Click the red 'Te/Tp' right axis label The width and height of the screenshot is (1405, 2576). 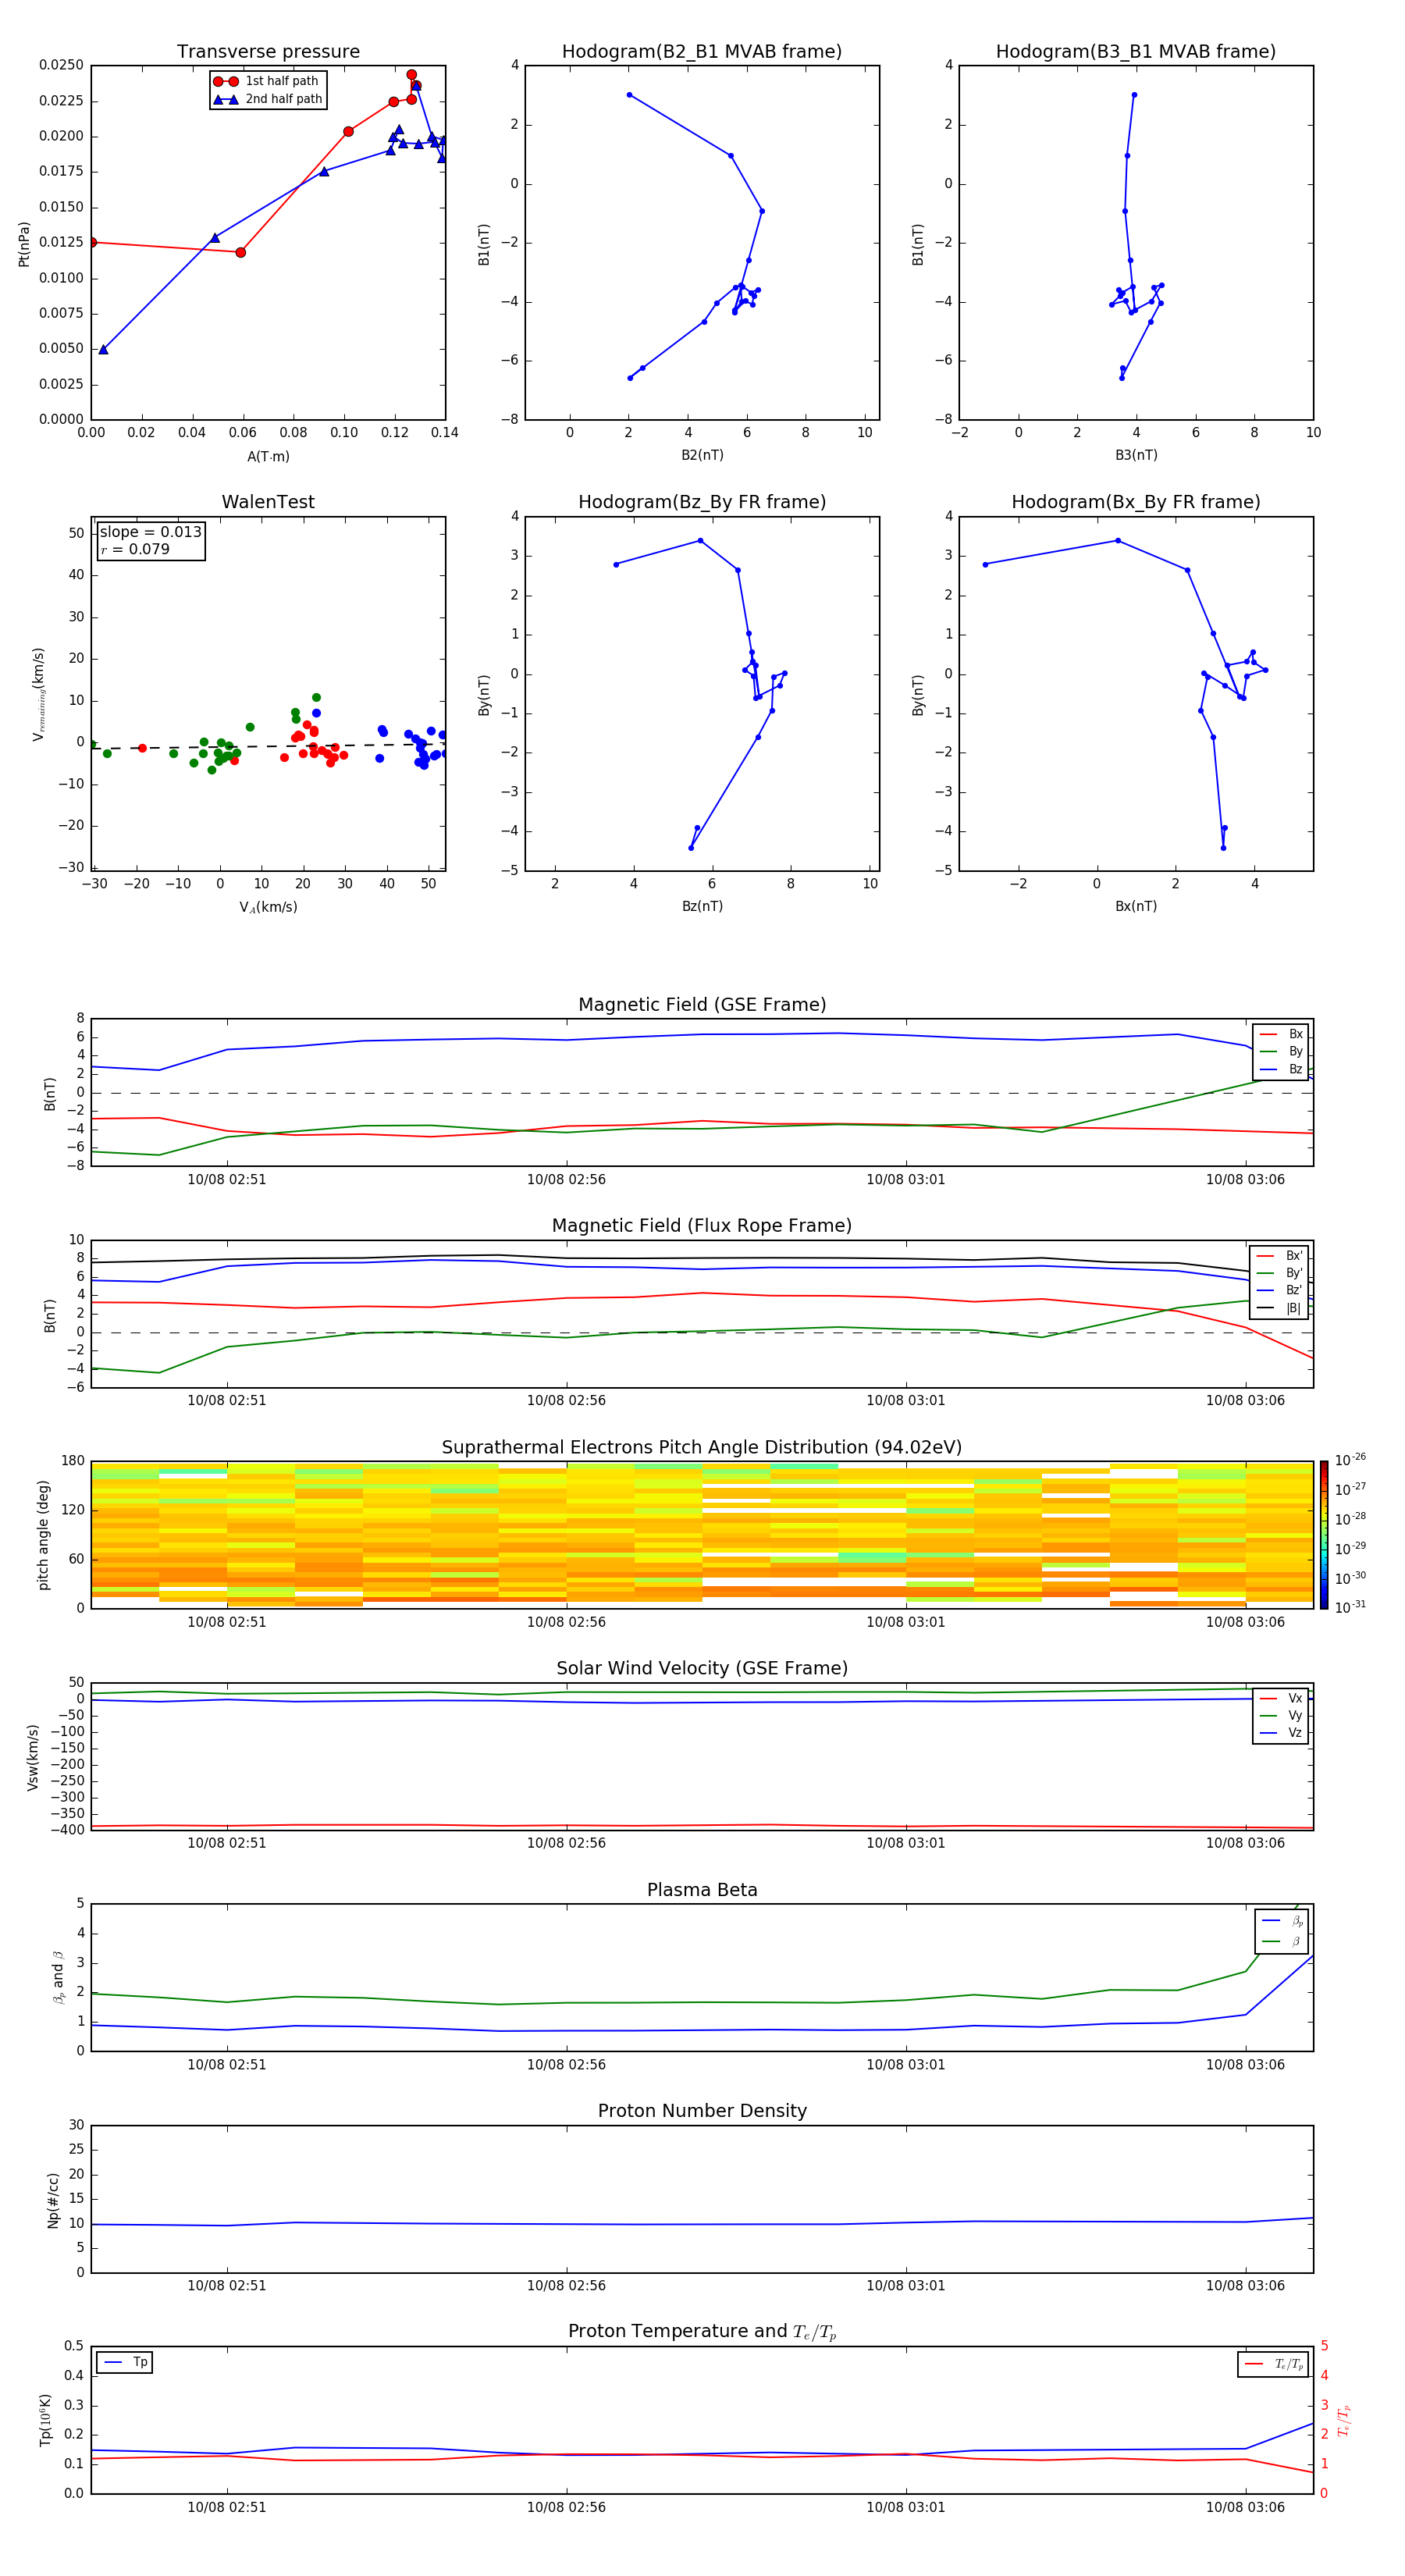point(1344,2420)
